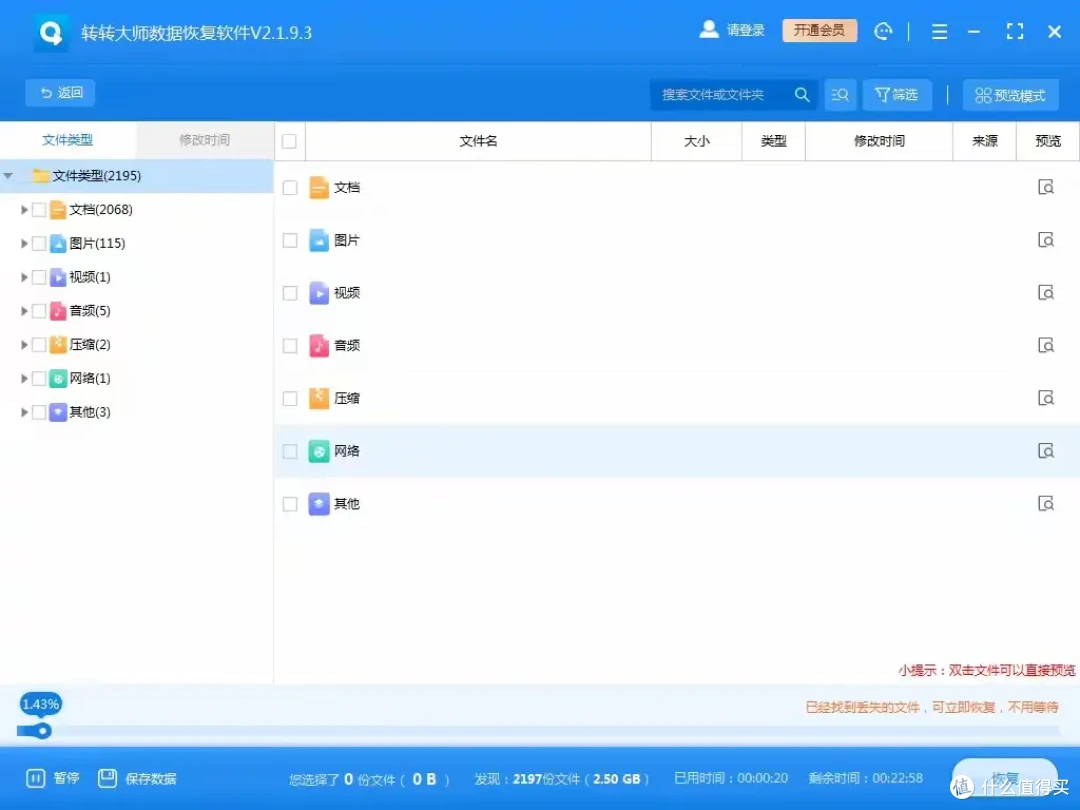Check the 网络 row checkbox in file list
The image size is (1080, 810).
tap(290, 452)
